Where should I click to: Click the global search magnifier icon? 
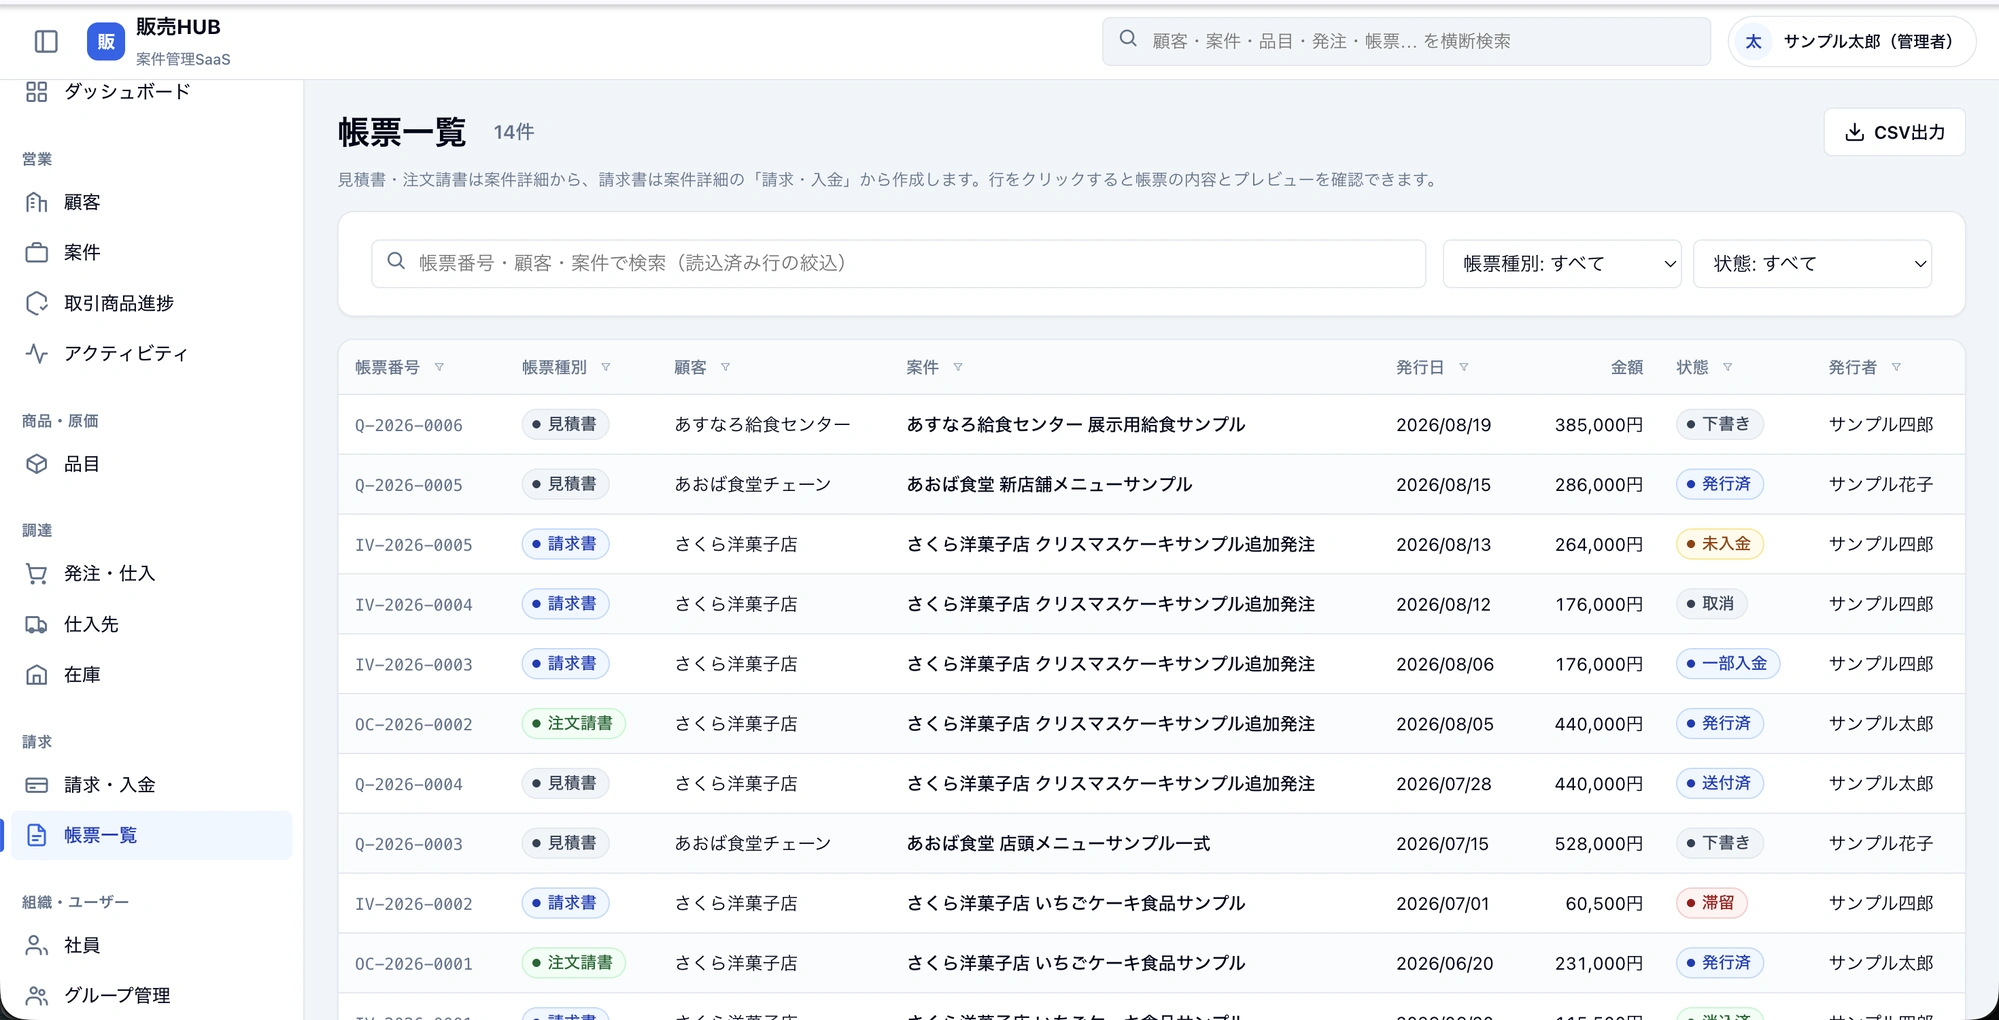pyautogui.click(x=1128, y=39)
